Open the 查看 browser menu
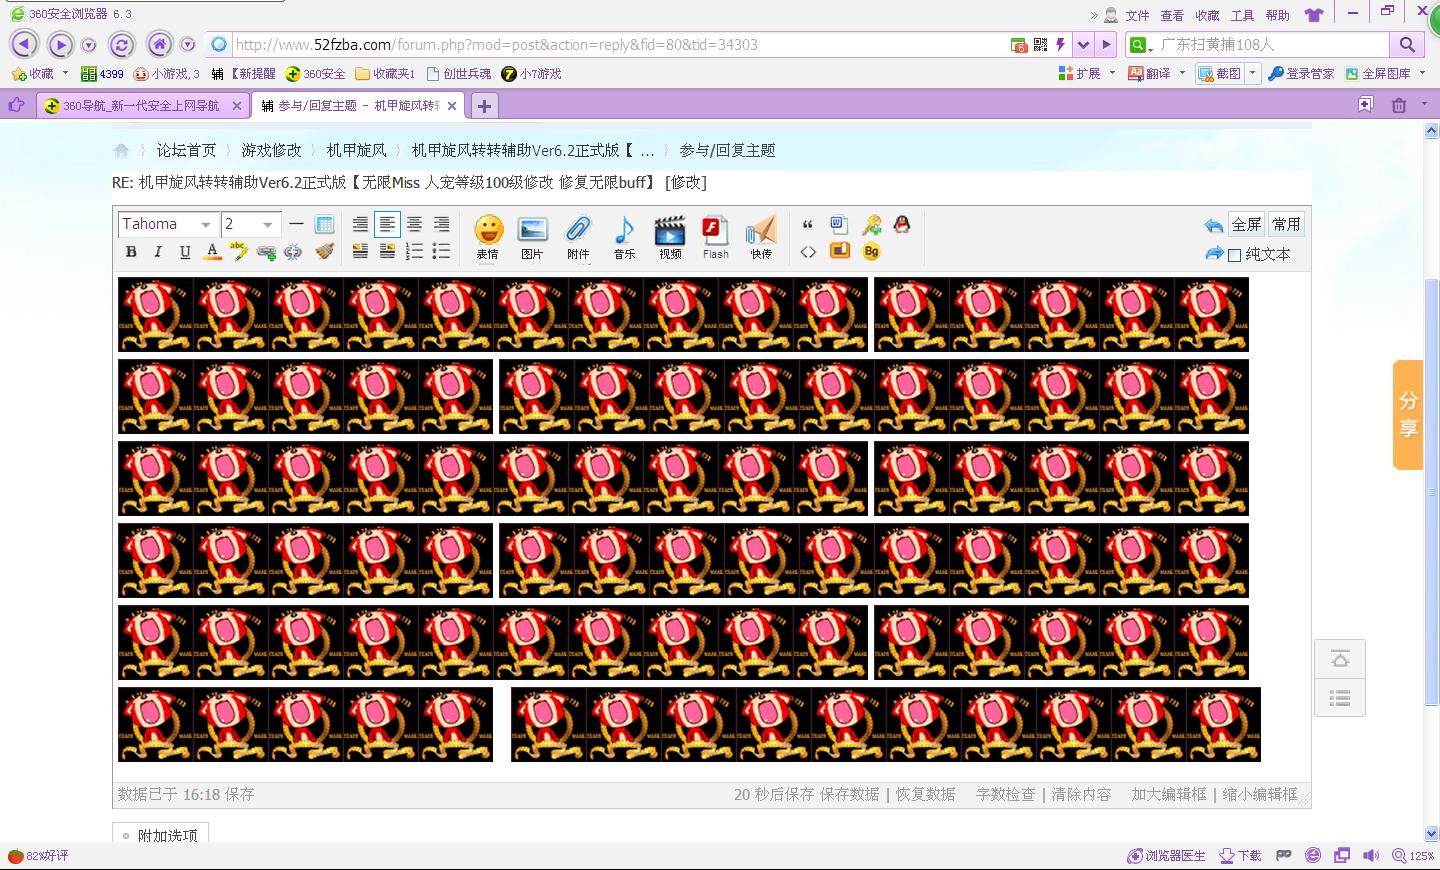1440x870 pixels. click(1172, 15)
